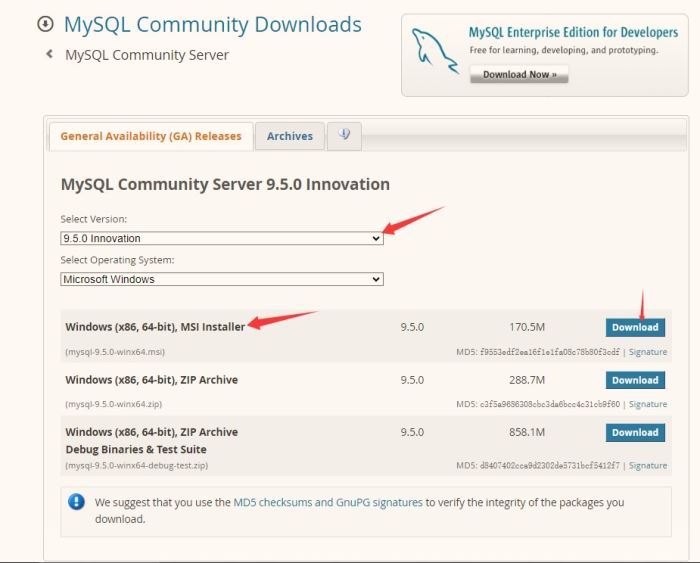
Task: View Signature for debug-test ZIP
Action: (x=648, y=465)
